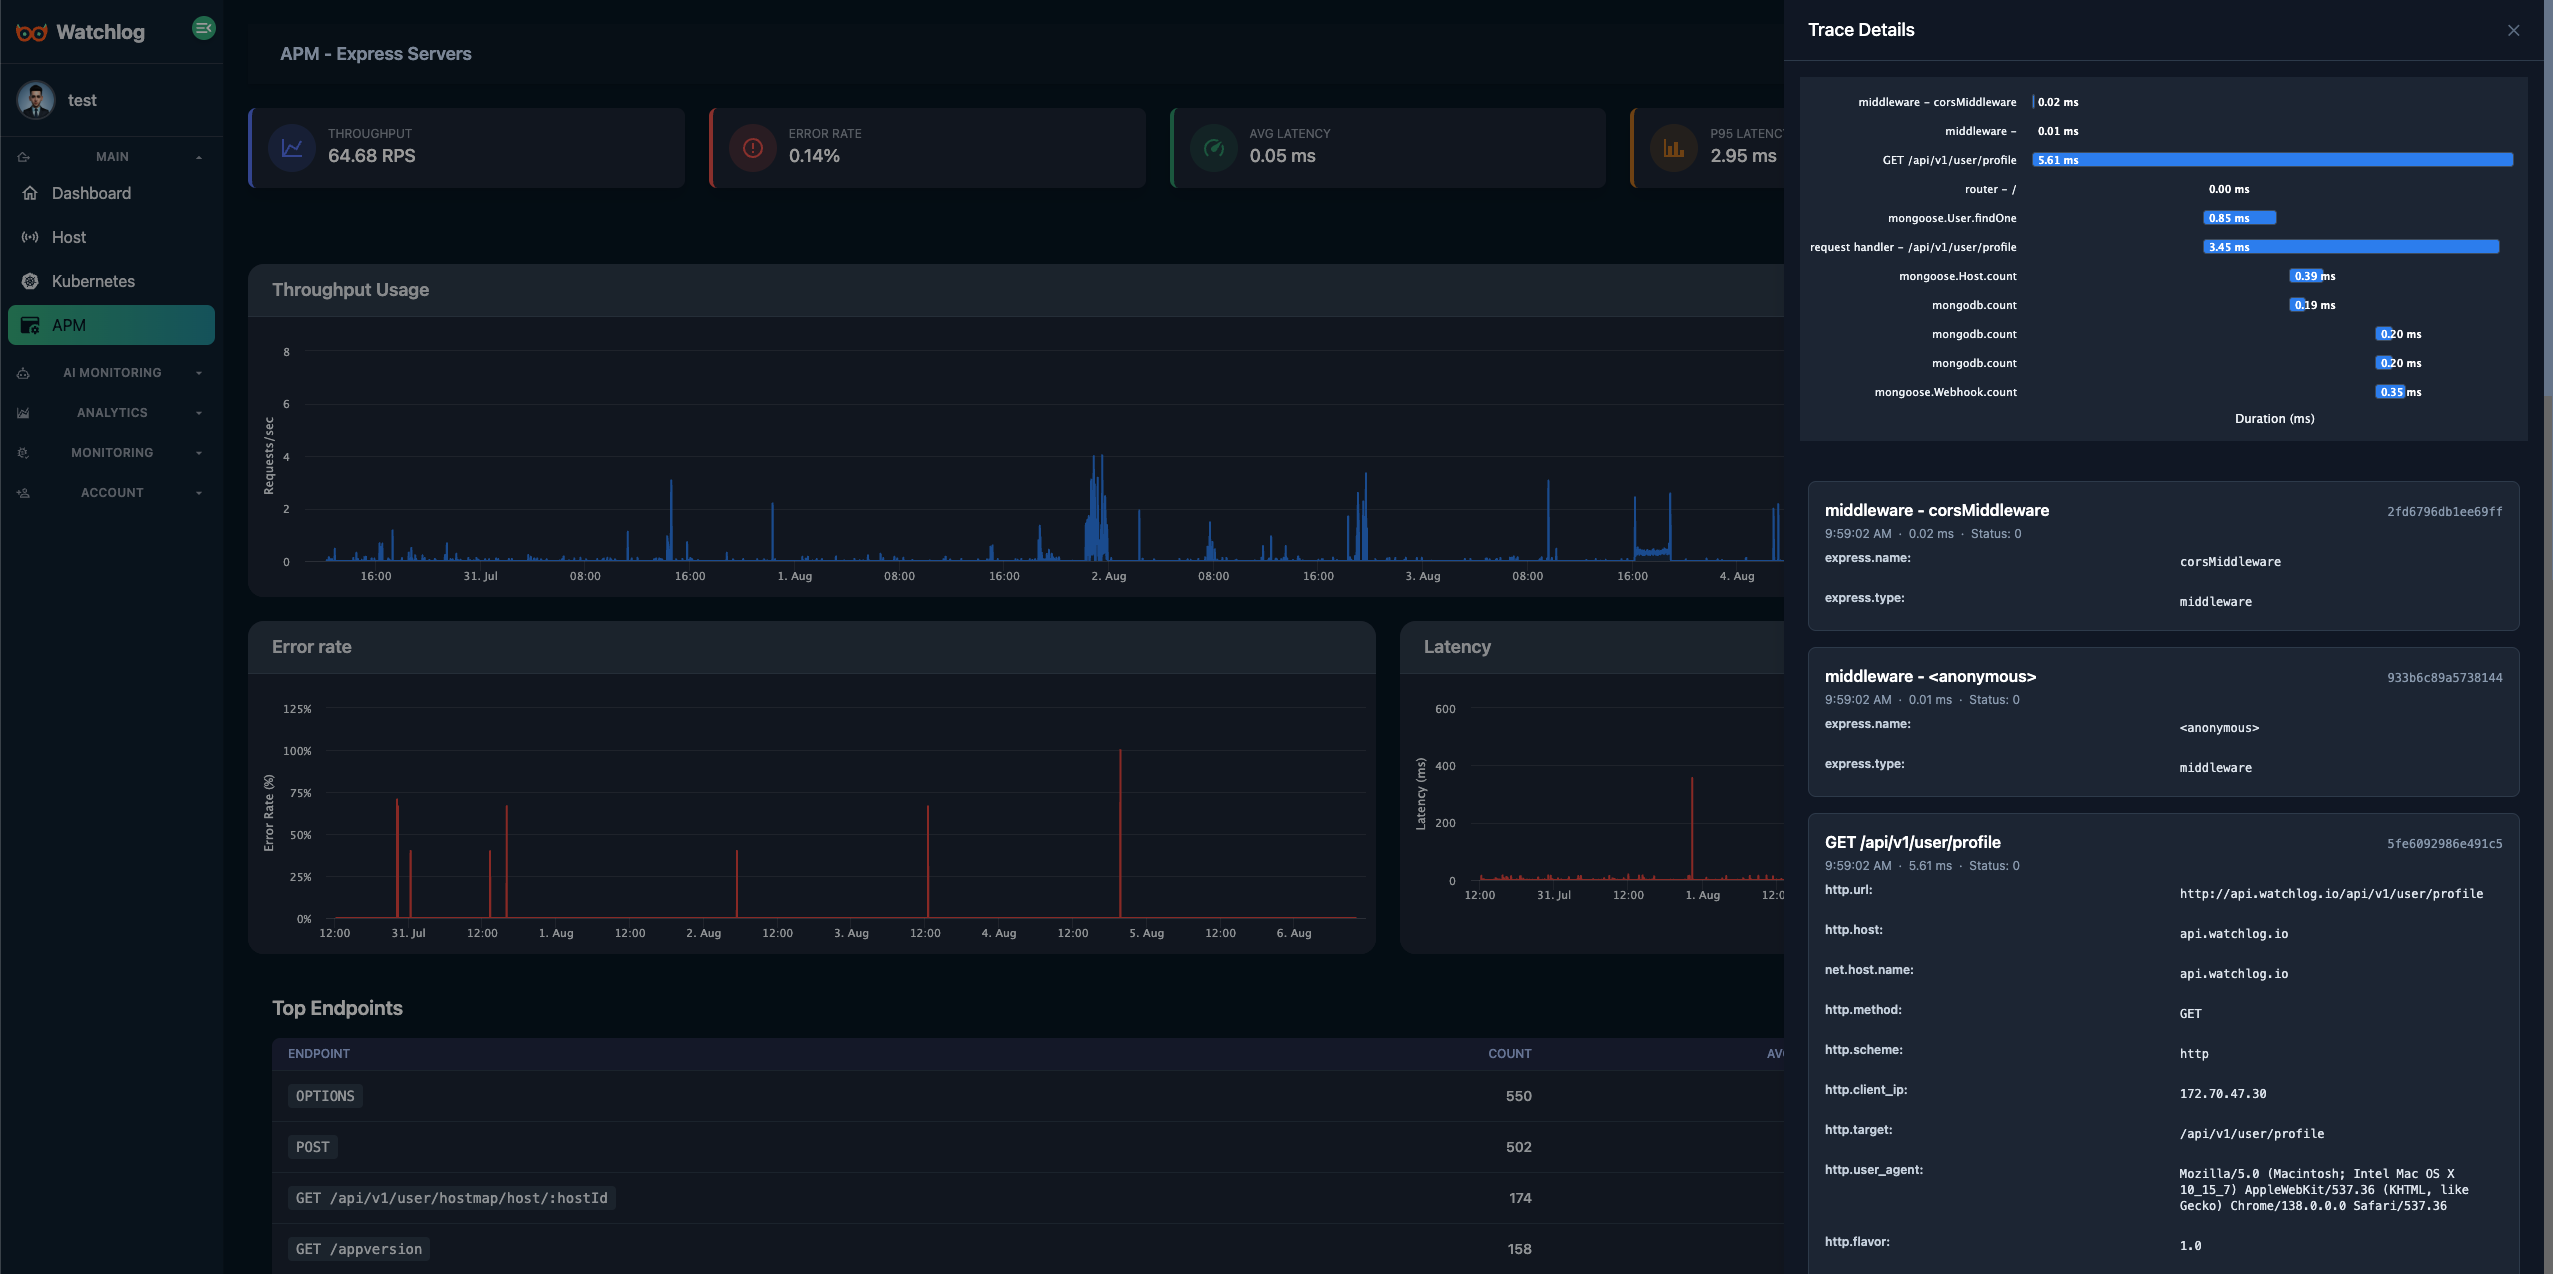Expand the Monitoring sidebar section
The height and width of the screenshot is (1274, 2553).
pos(111,453)
